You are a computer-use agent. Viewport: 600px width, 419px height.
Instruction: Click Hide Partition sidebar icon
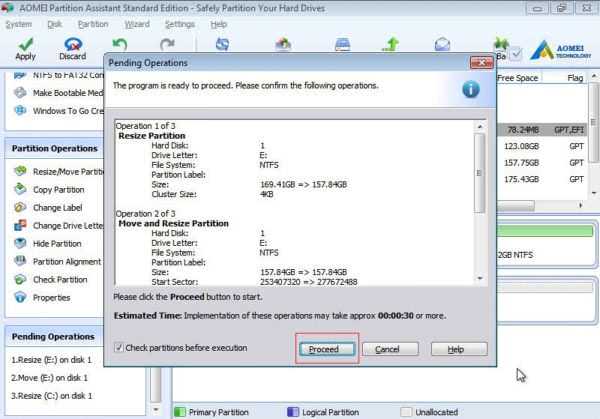(20, 243)
